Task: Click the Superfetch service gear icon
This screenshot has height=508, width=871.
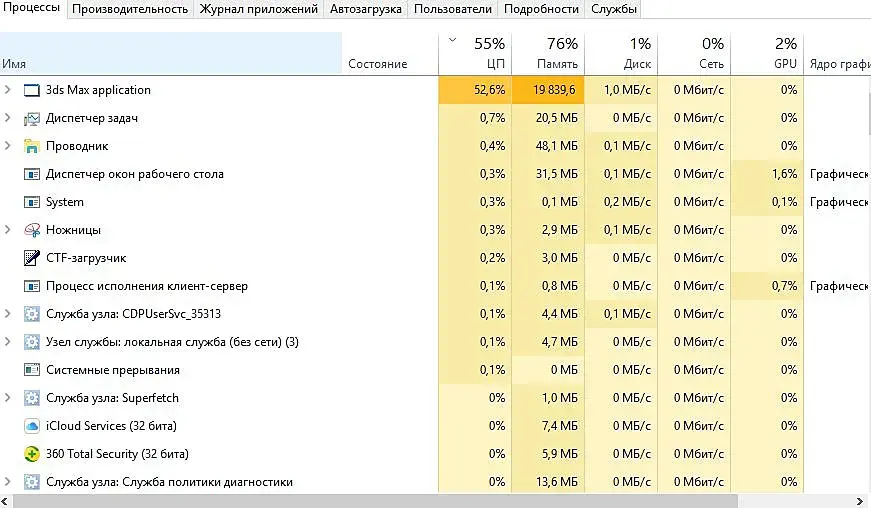Action: pos(32,398)
